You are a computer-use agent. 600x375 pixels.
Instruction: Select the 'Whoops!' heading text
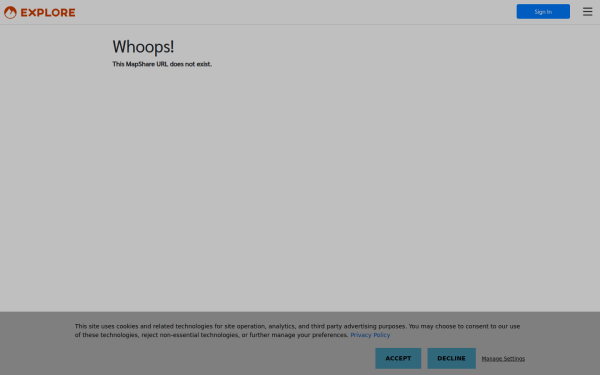[143, 47]
